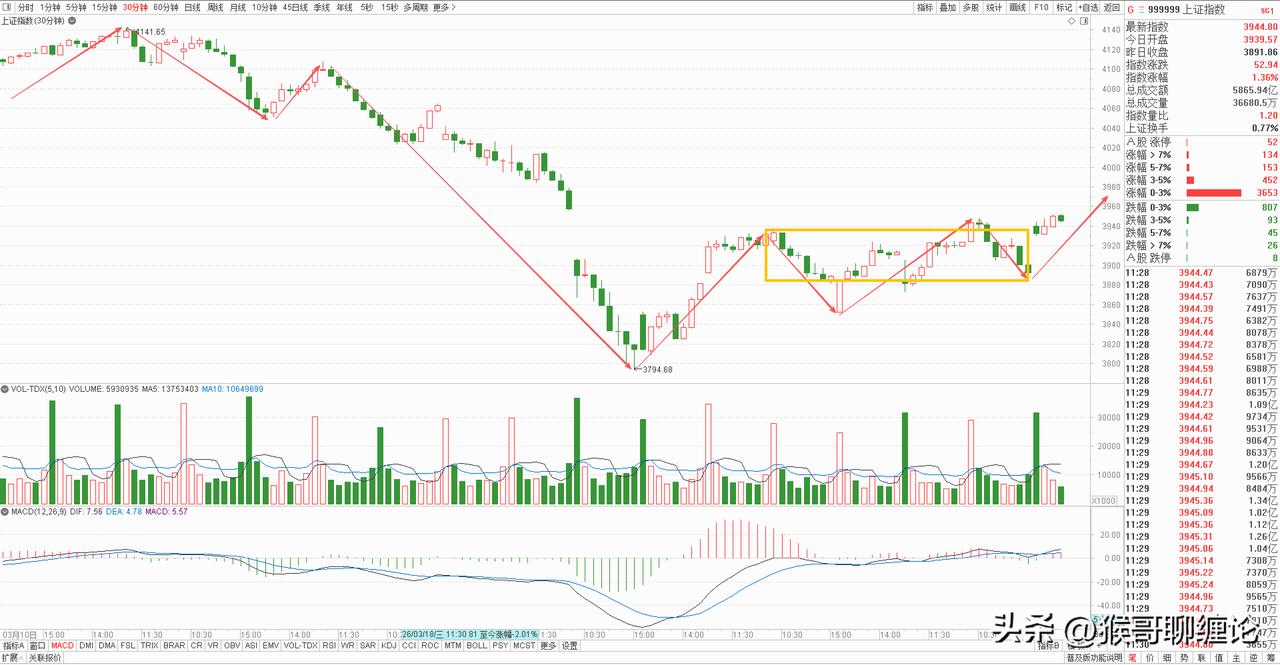Select the 价 tab at bottom right
The width and height of the screenshot is (1280, 665).
coord(1150,658)
